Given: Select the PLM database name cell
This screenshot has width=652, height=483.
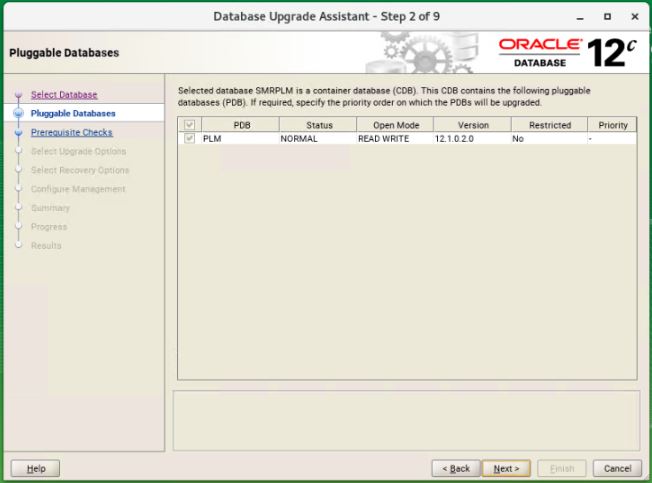Looking at the screenshot, I should click(241, 138).
